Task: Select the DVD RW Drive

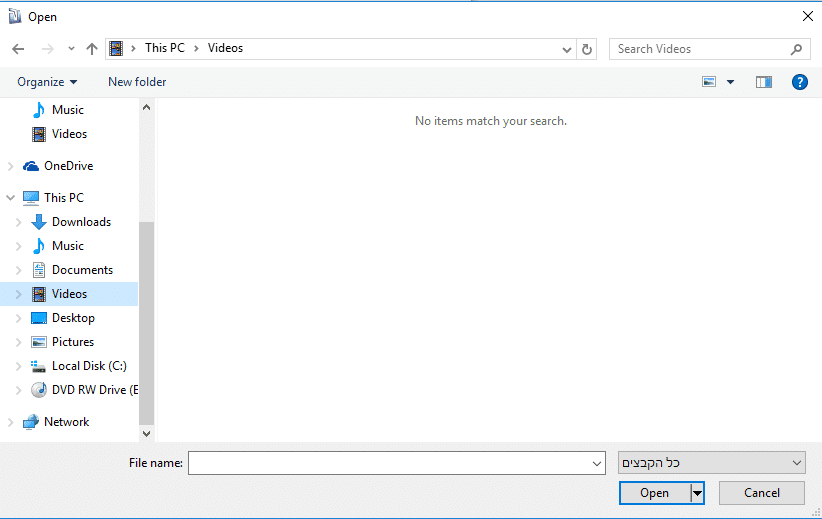Action: 95,390
